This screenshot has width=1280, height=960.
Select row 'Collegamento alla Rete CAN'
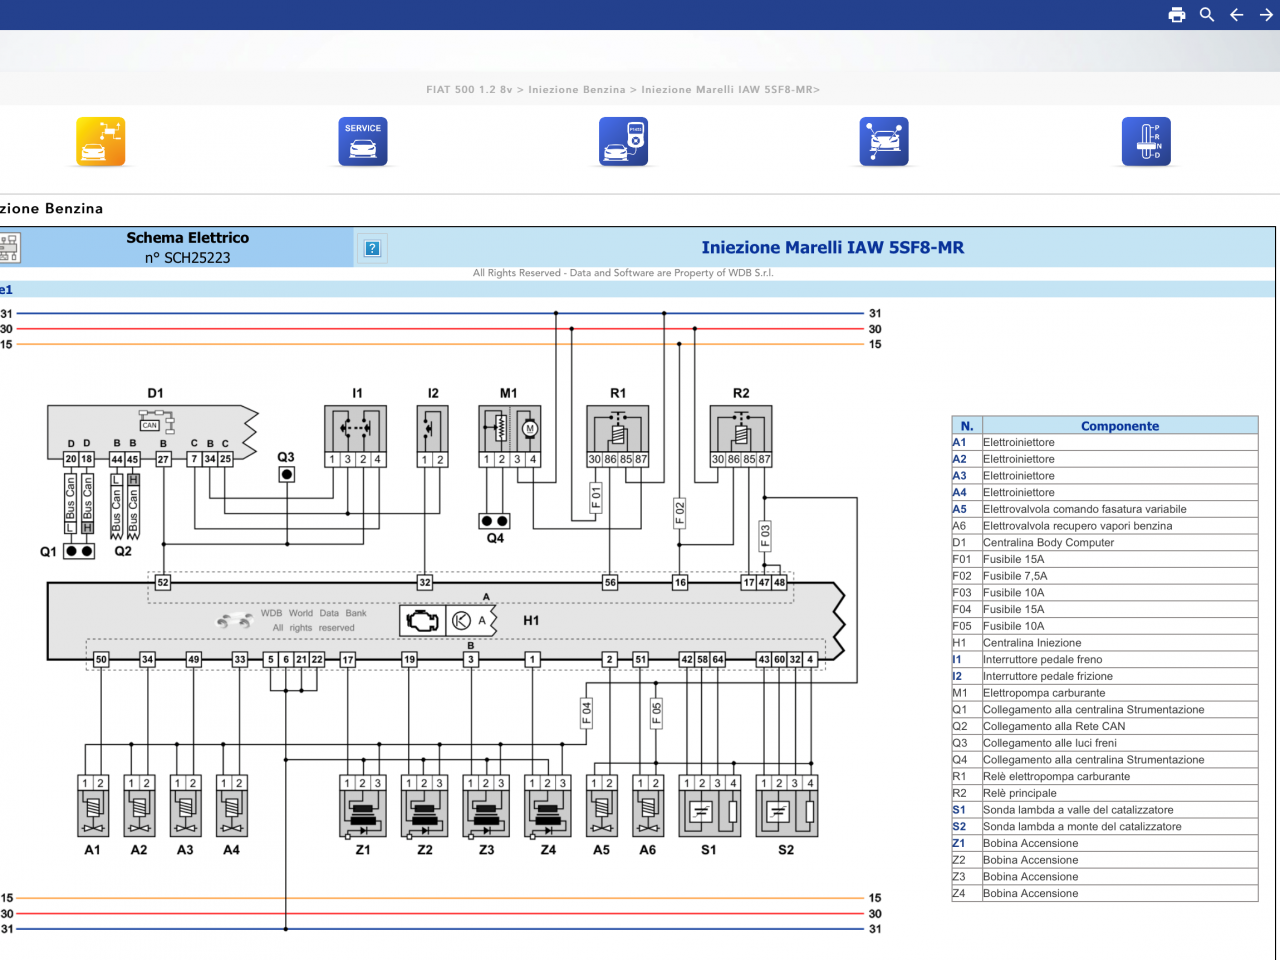(x=1105, y=726)
